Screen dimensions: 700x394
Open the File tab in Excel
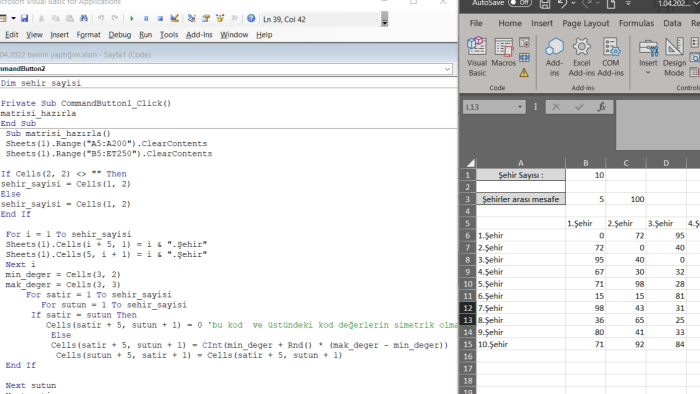pos(476,23)
